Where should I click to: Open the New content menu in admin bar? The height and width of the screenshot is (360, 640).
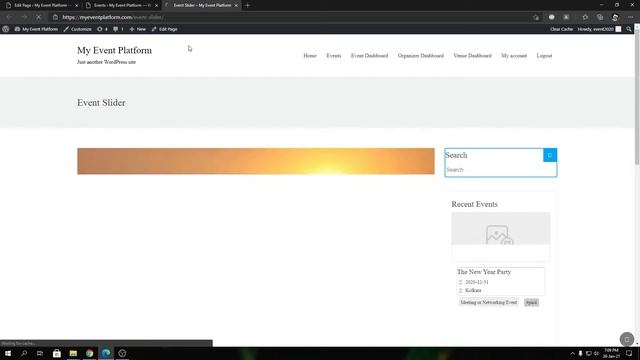tap(138, 29)
